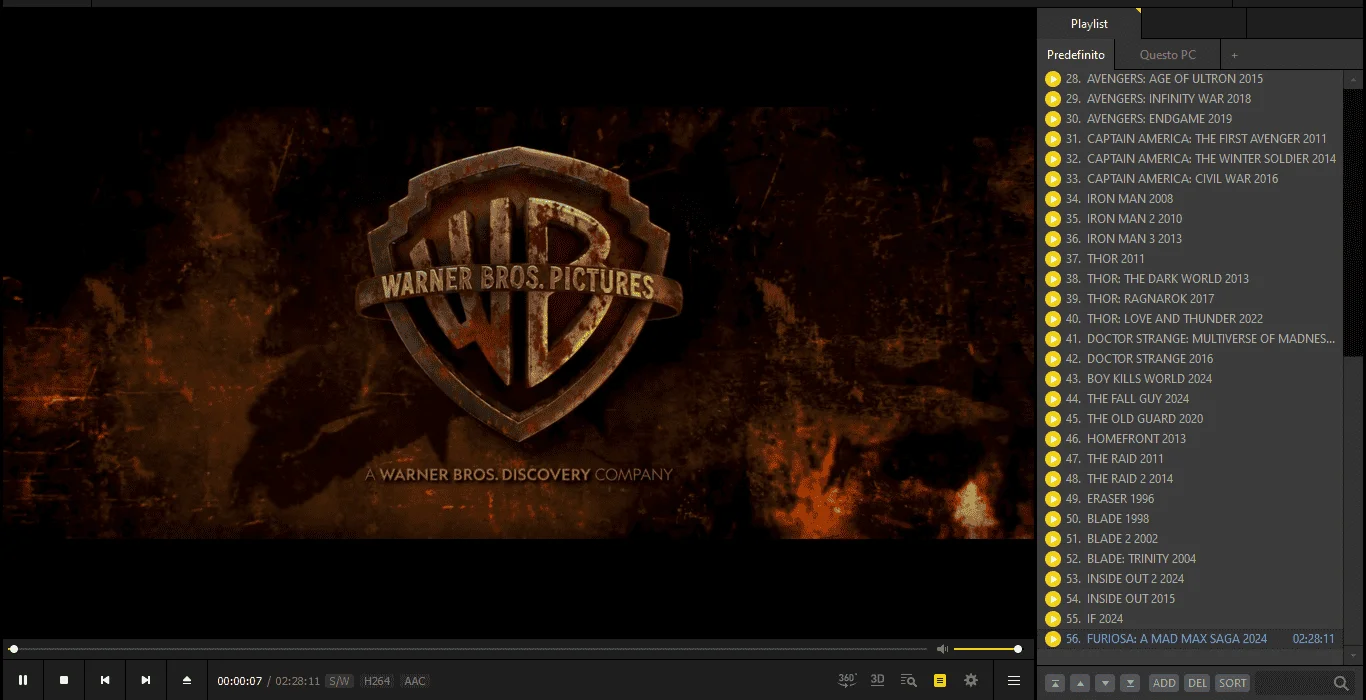Click play icon beside IF 2024
Image resolution: width=1366 pixels, height=700 pixels.
pos(1053,619)
